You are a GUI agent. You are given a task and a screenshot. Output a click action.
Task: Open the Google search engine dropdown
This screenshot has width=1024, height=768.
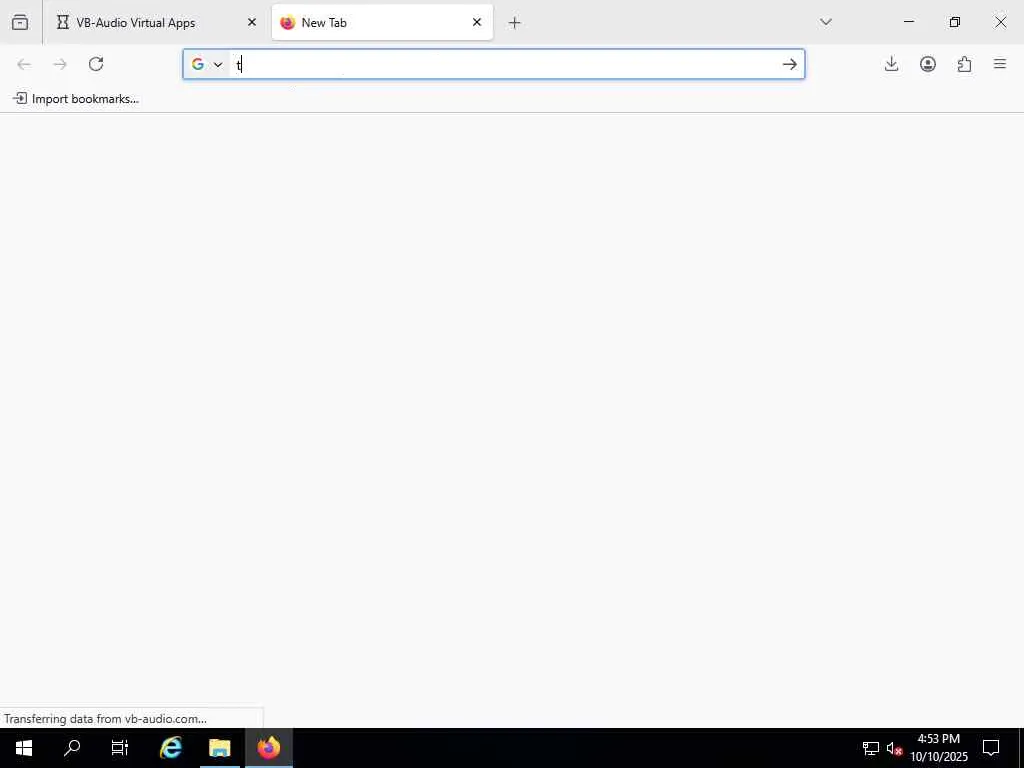click(207, 64)
